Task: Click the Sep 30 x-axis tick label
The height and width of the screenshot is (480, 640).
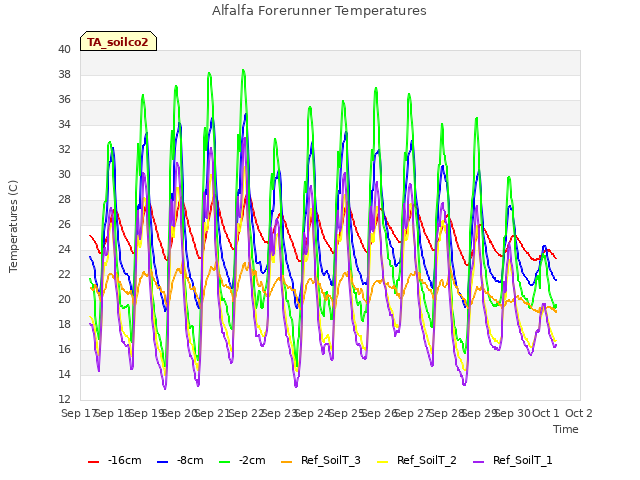Action: coord(513,413)
